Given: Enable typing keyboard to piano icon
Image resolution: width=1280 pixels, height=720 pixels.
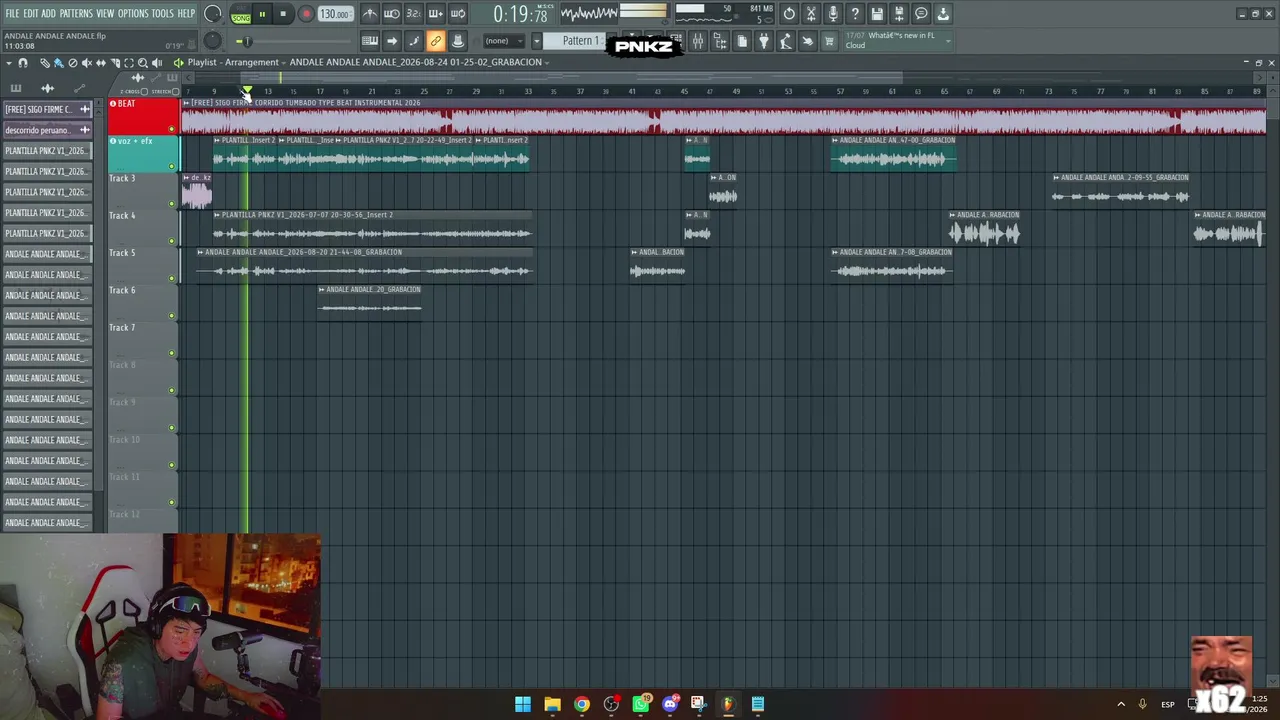Looking at the screenshot, I should click(370, 41).
